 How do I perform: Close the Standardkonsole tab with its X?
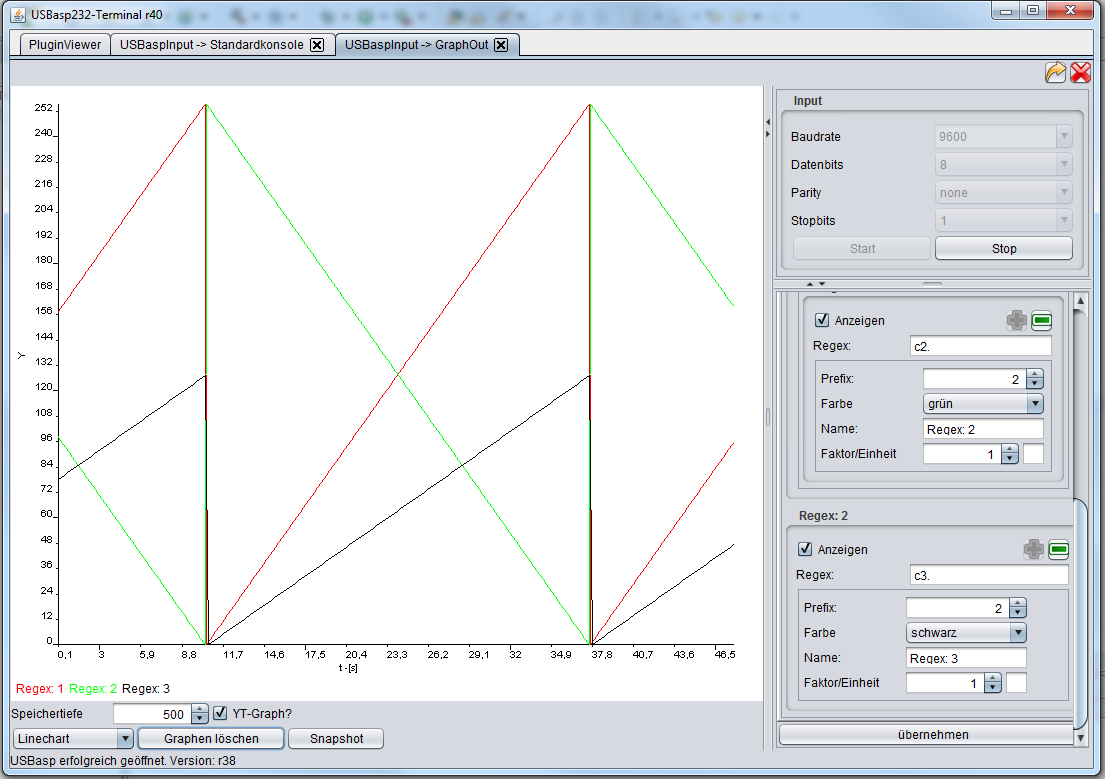(x=317, y=45)
